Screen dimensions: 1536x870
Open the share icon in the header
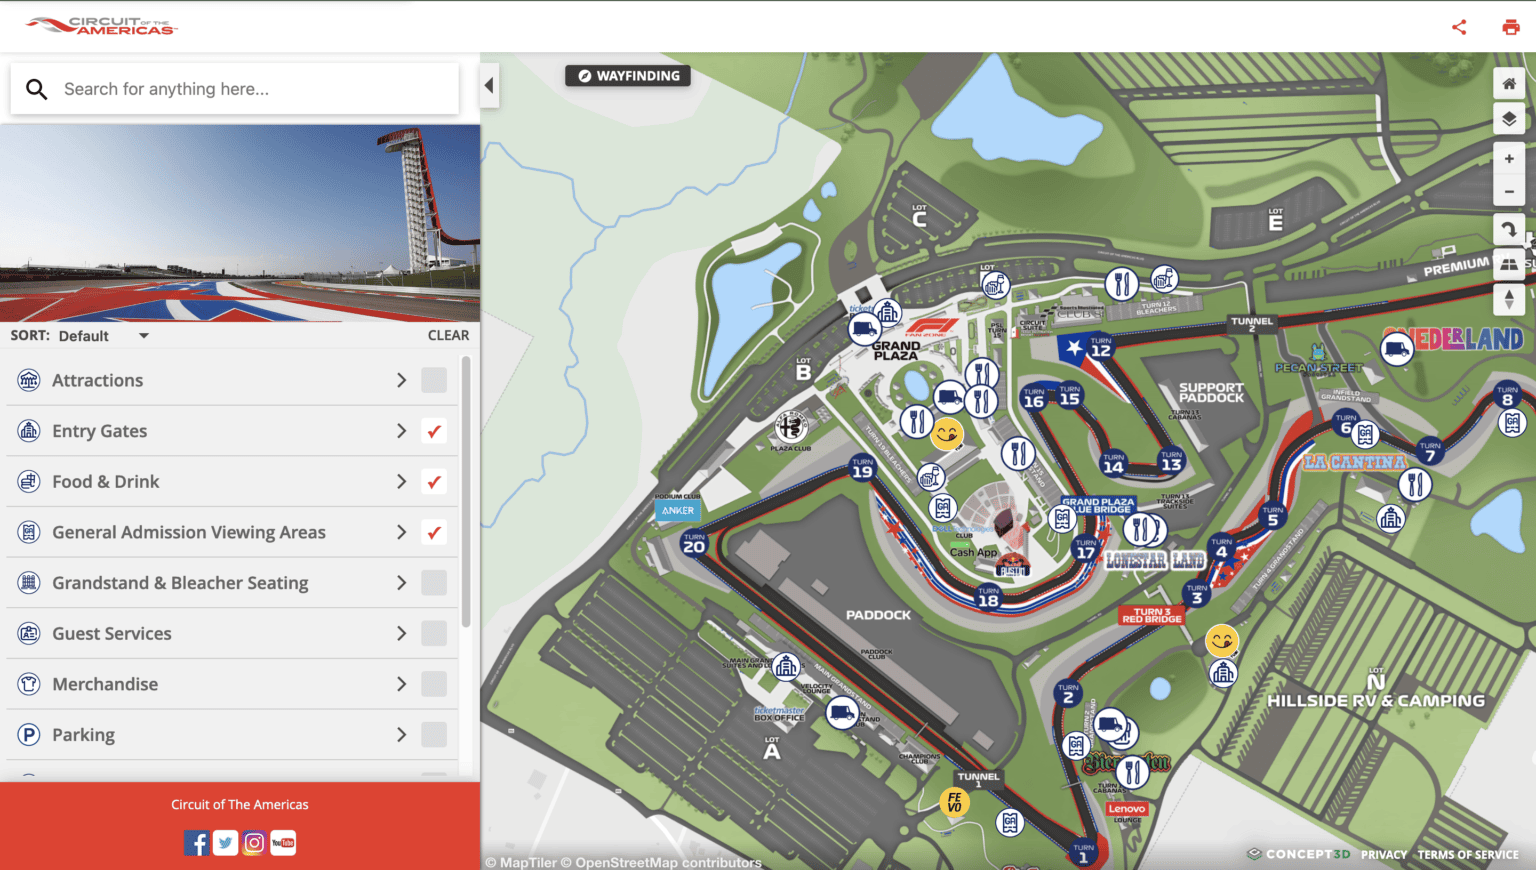click(1458, 27)
